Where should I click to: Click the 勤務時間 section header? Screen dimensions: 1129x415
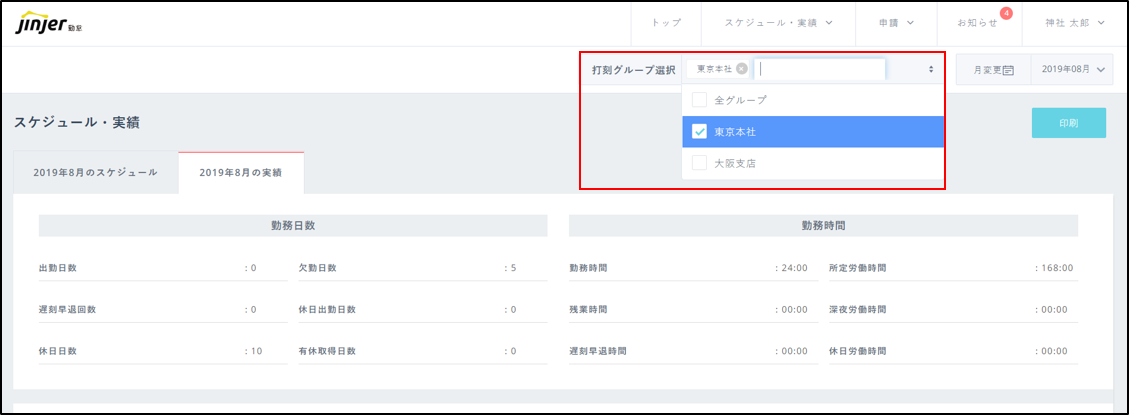(823, 226)
